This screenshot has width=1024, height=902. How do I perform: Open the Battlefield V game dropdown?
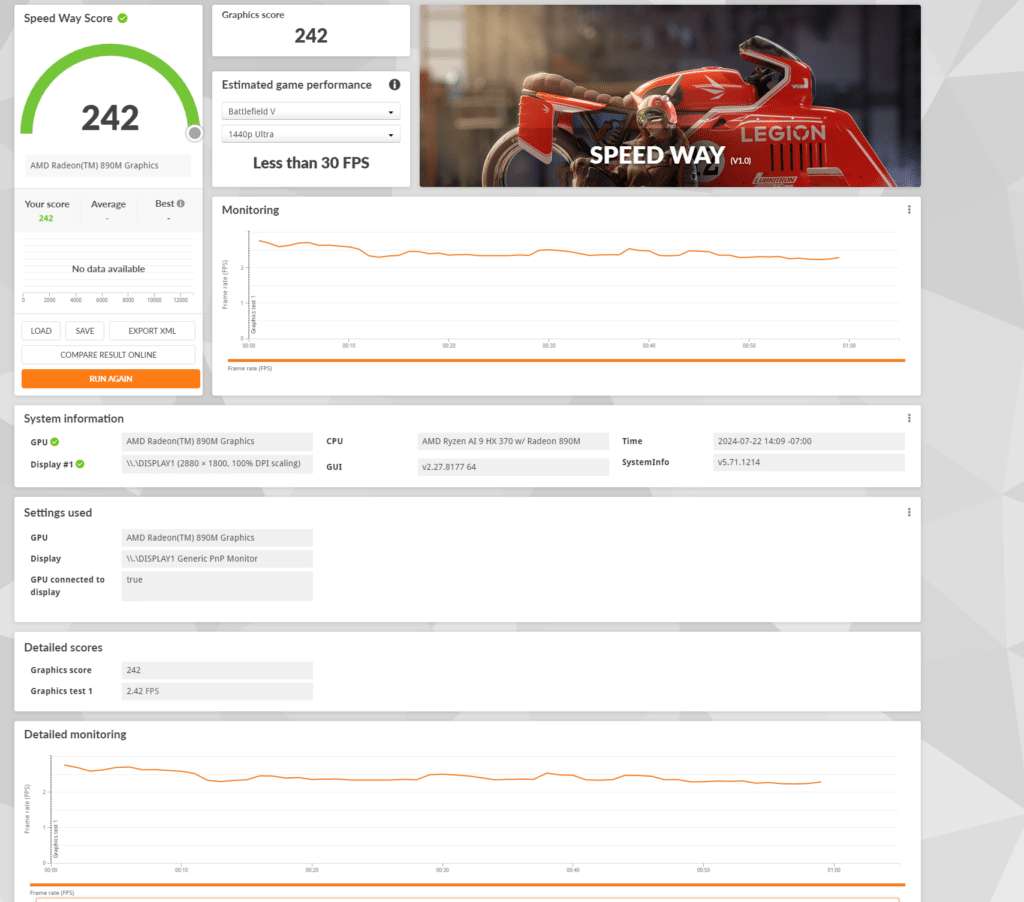point(311,111)
